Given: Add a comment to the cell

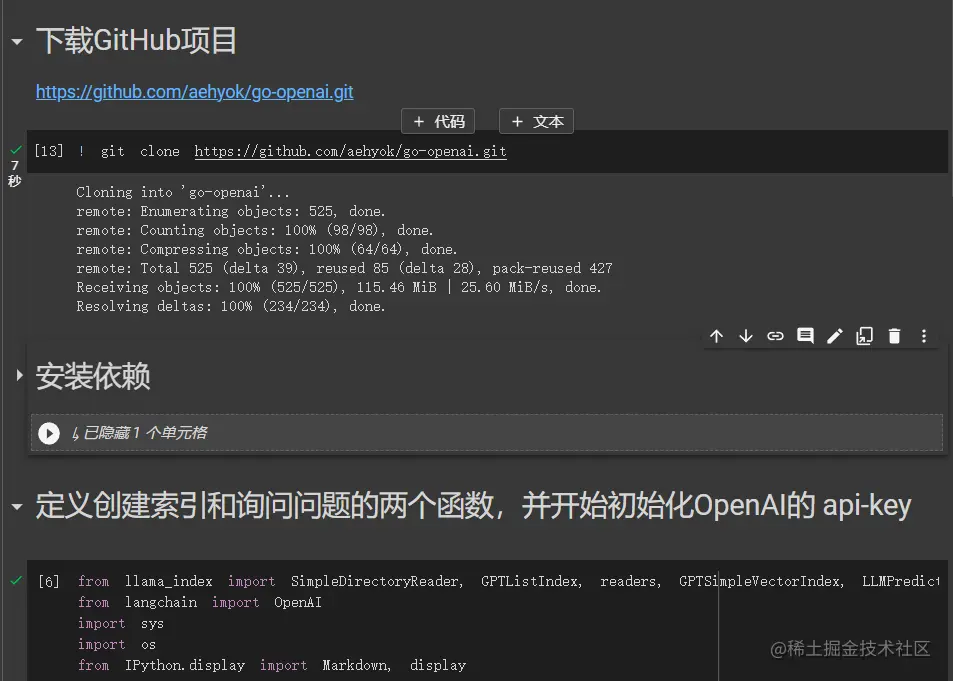Looking at the screenshot, I should point(805,336).
